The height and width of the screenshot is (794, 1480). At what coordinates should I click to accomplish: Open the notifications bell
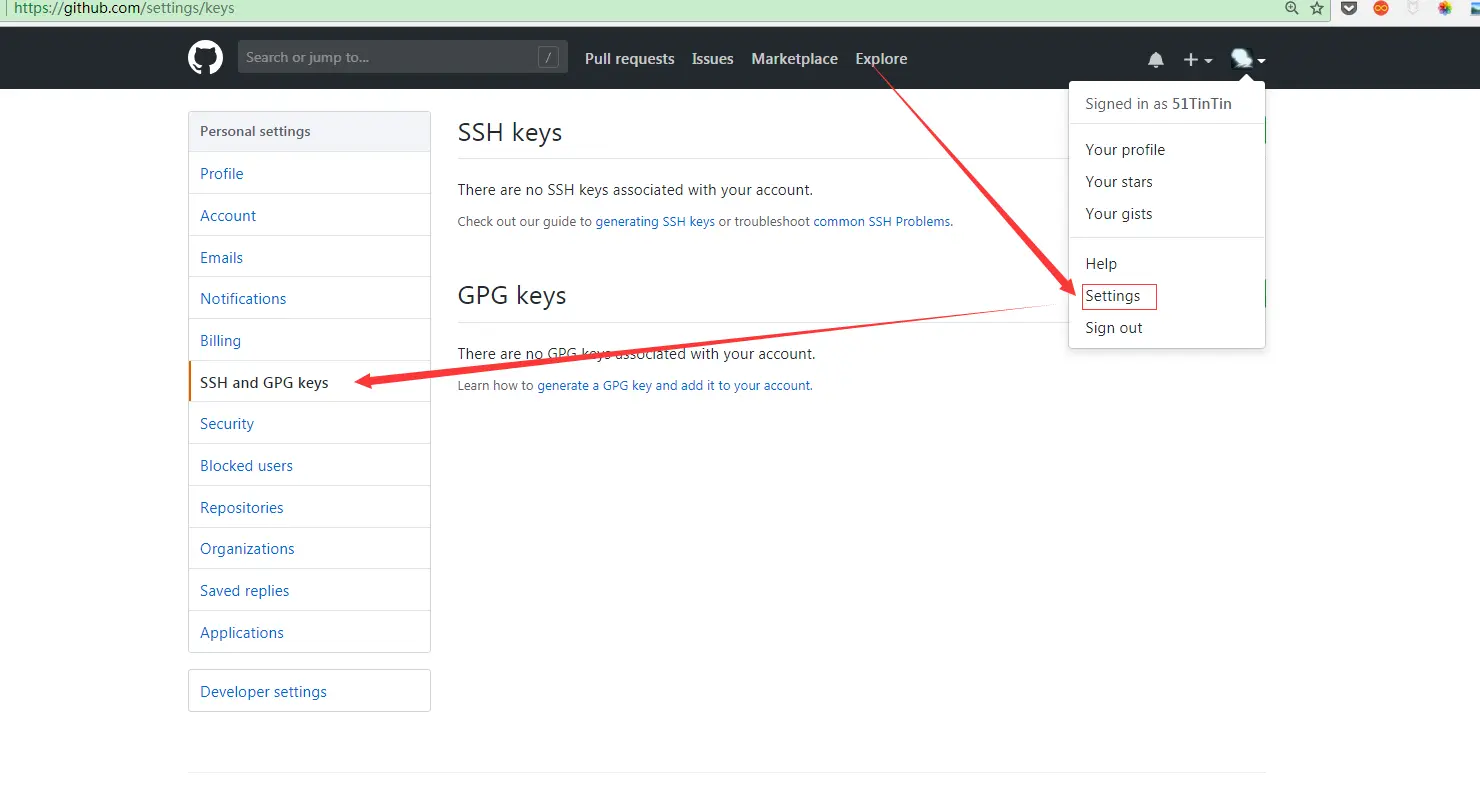click(1156, 60)
